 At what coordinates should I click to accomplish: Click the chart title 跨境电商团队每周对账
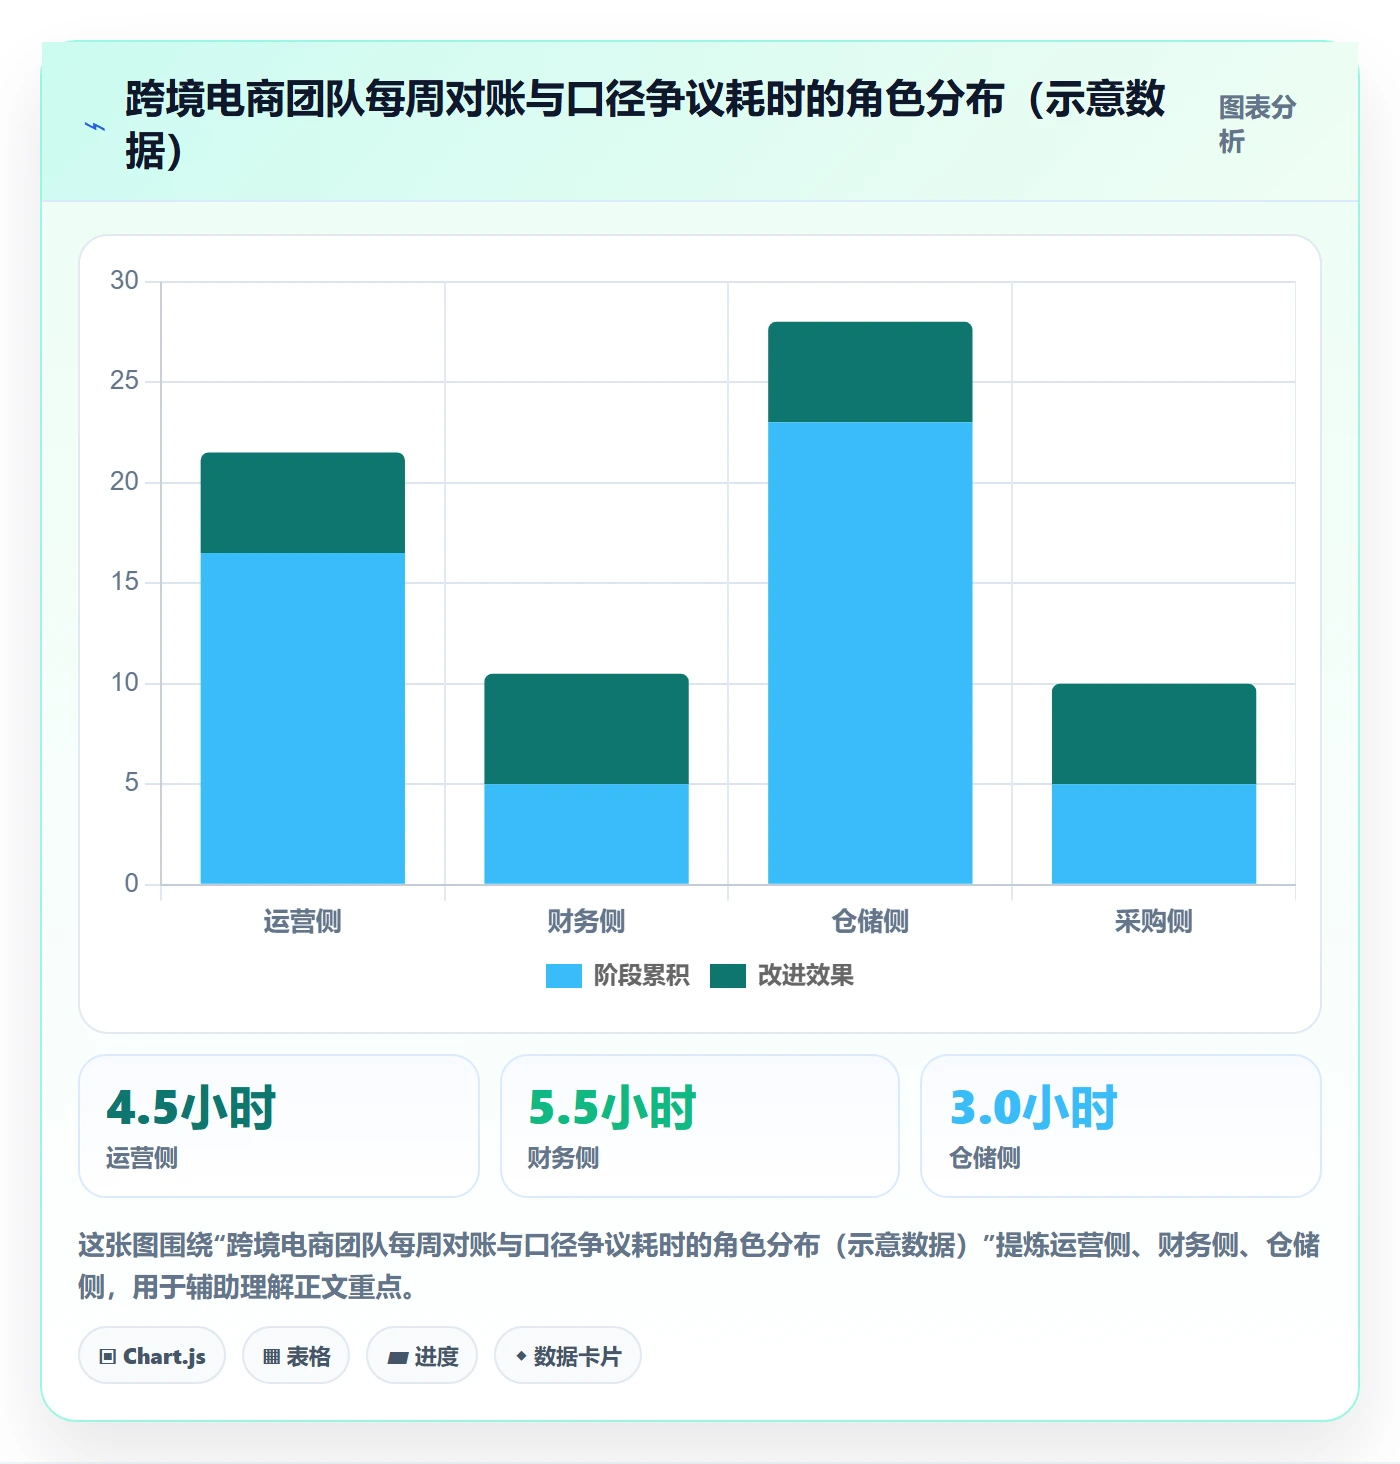click(x=645, y=124)
